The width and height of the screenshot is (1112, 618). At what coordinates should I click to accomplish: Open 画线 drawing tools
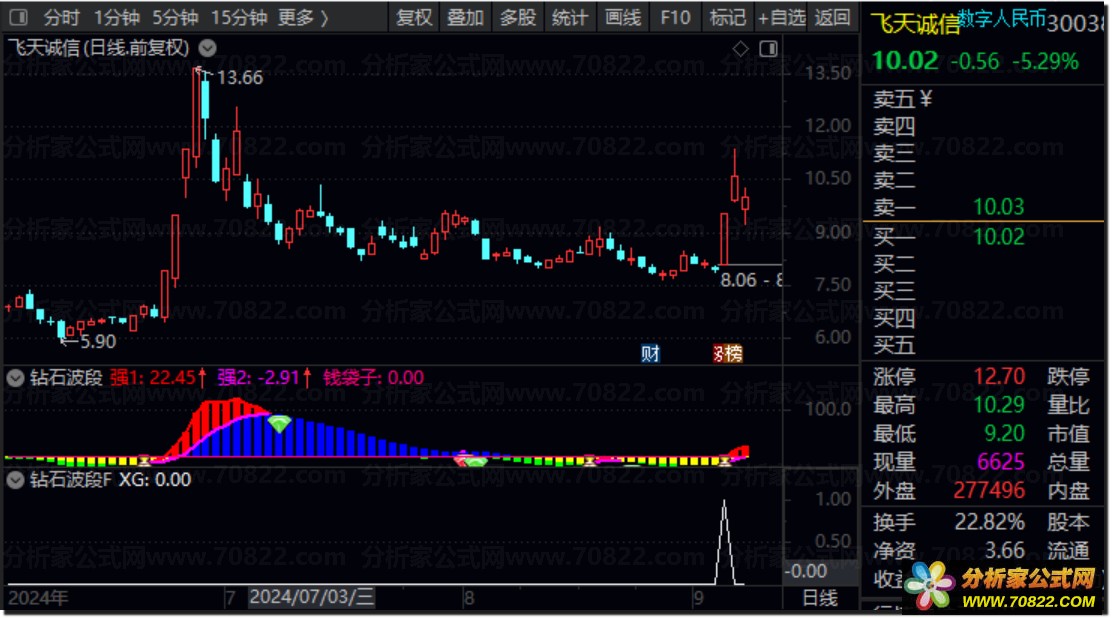tap(623, 17)
